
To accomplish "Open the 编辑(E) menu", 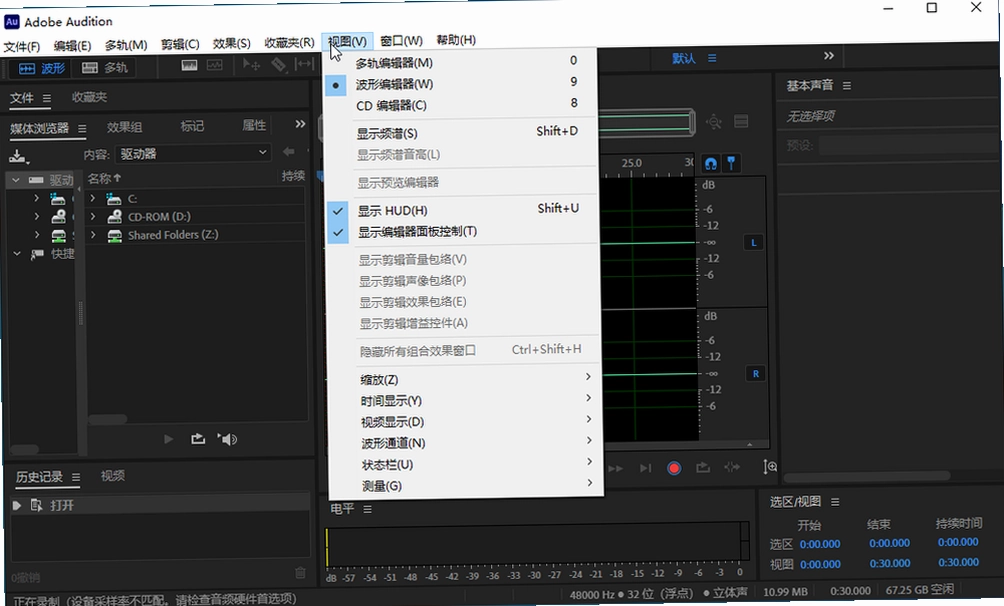I will [x=72, y=45].
